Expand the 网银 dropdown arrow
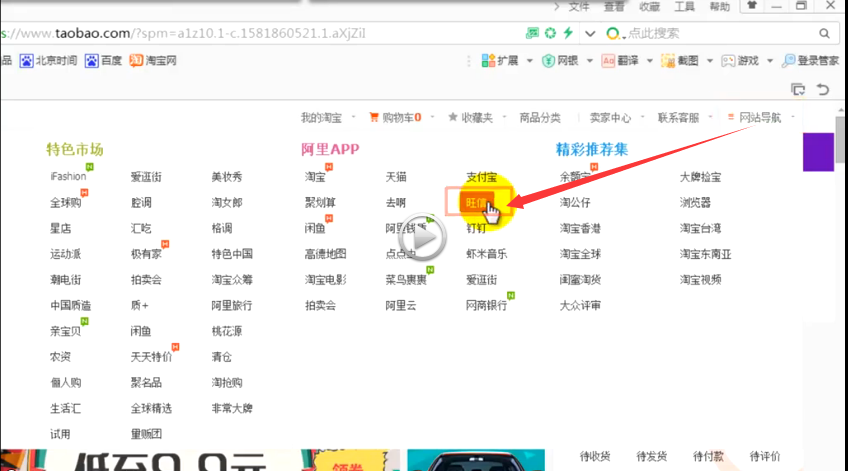This screenshot has height=471, width=848. point(589,61)
